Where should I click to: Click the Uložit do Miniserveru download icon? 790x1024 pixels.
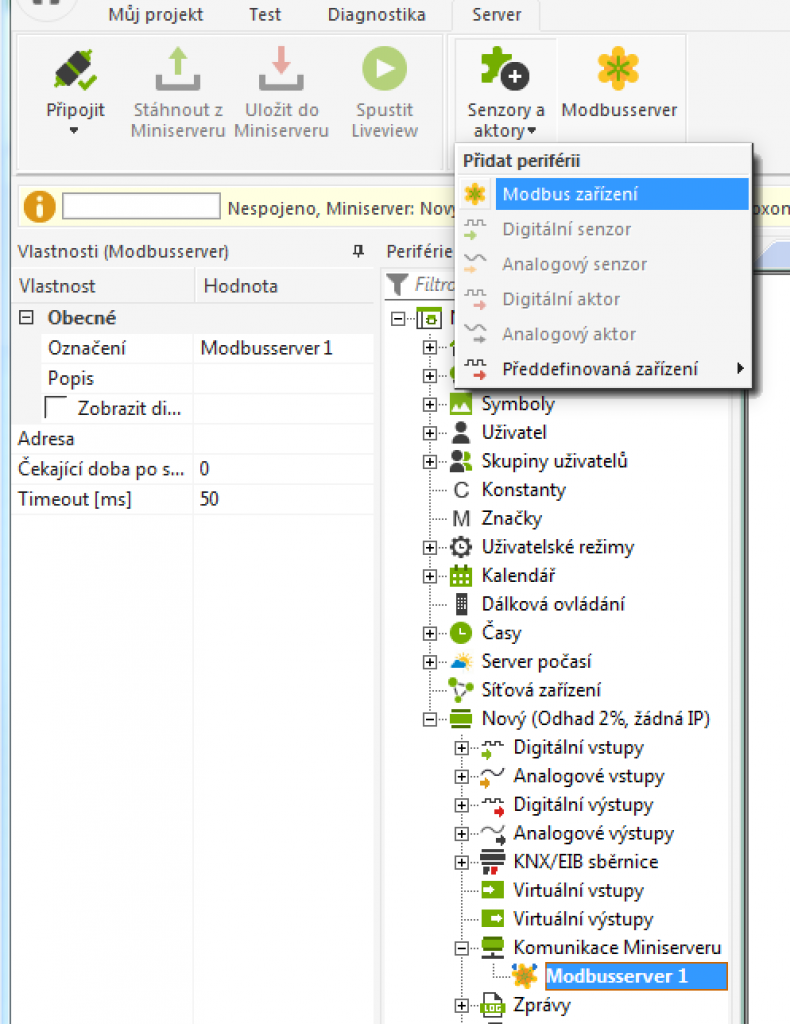(281, 68)
